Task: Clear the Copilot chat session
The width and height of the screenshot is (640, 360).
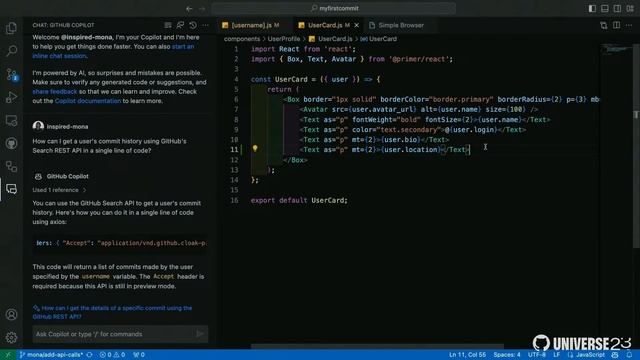Action: (x=168, y=25)
